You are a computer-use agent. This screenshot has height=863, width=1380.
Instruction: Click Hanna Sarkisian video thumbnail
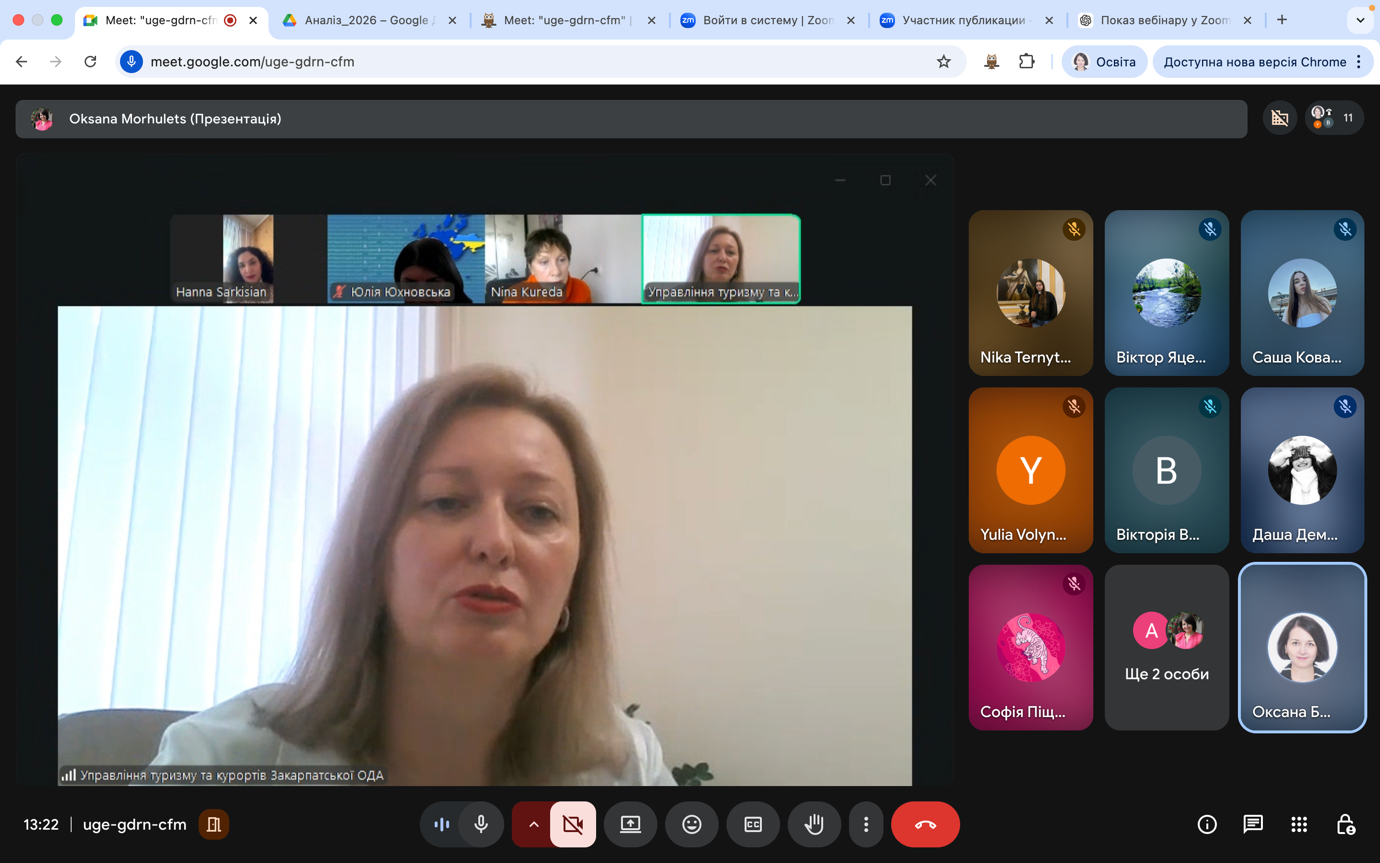[248, 258]
